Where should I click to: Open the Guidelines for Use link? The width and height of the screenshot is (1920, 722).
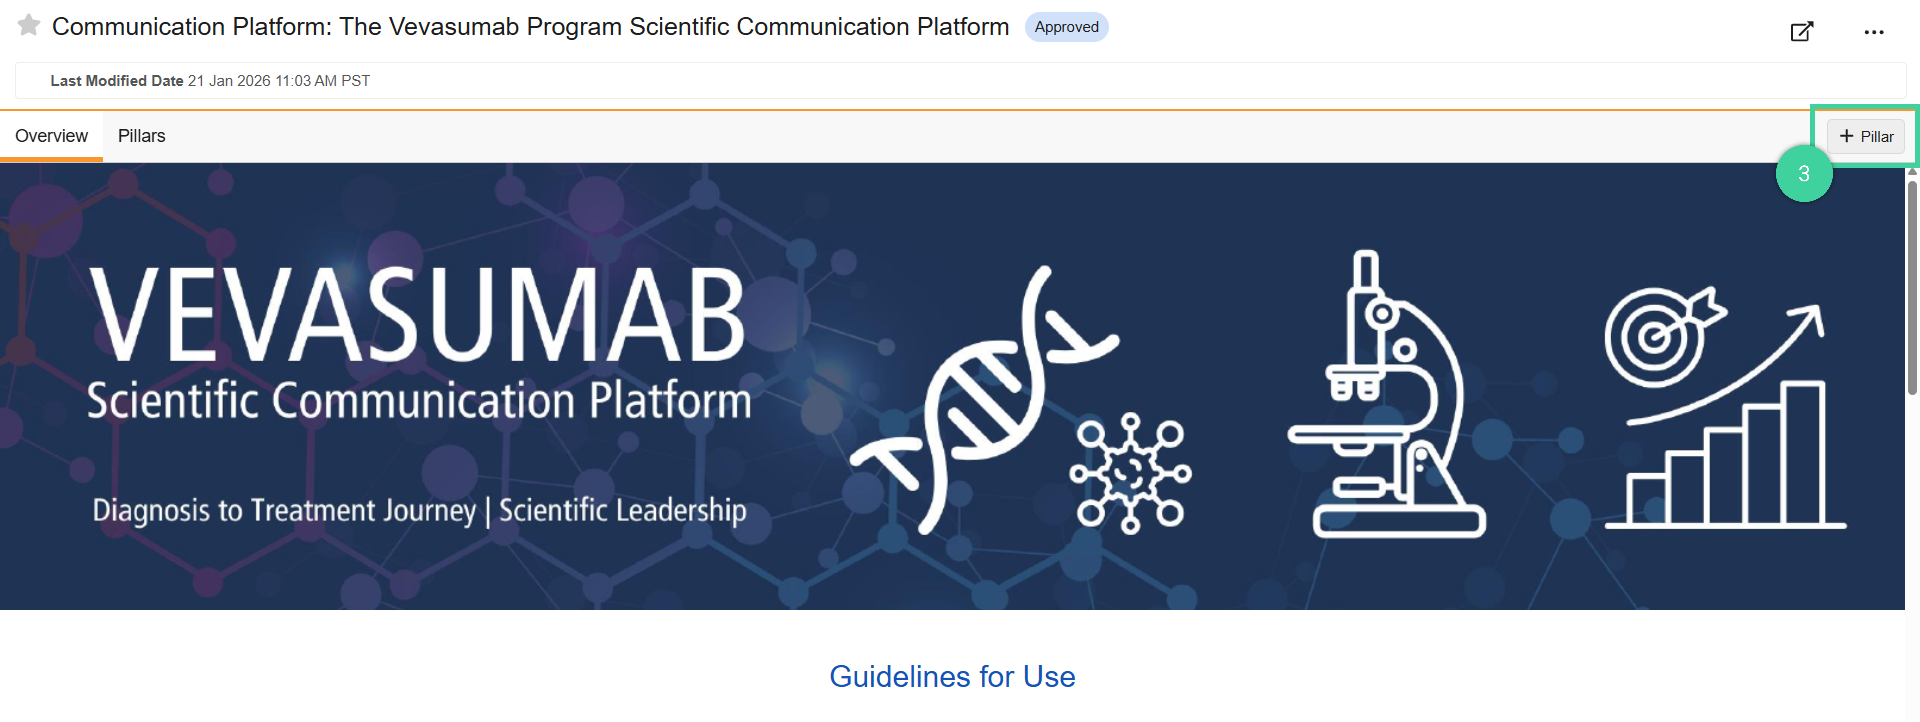(951, 677)
